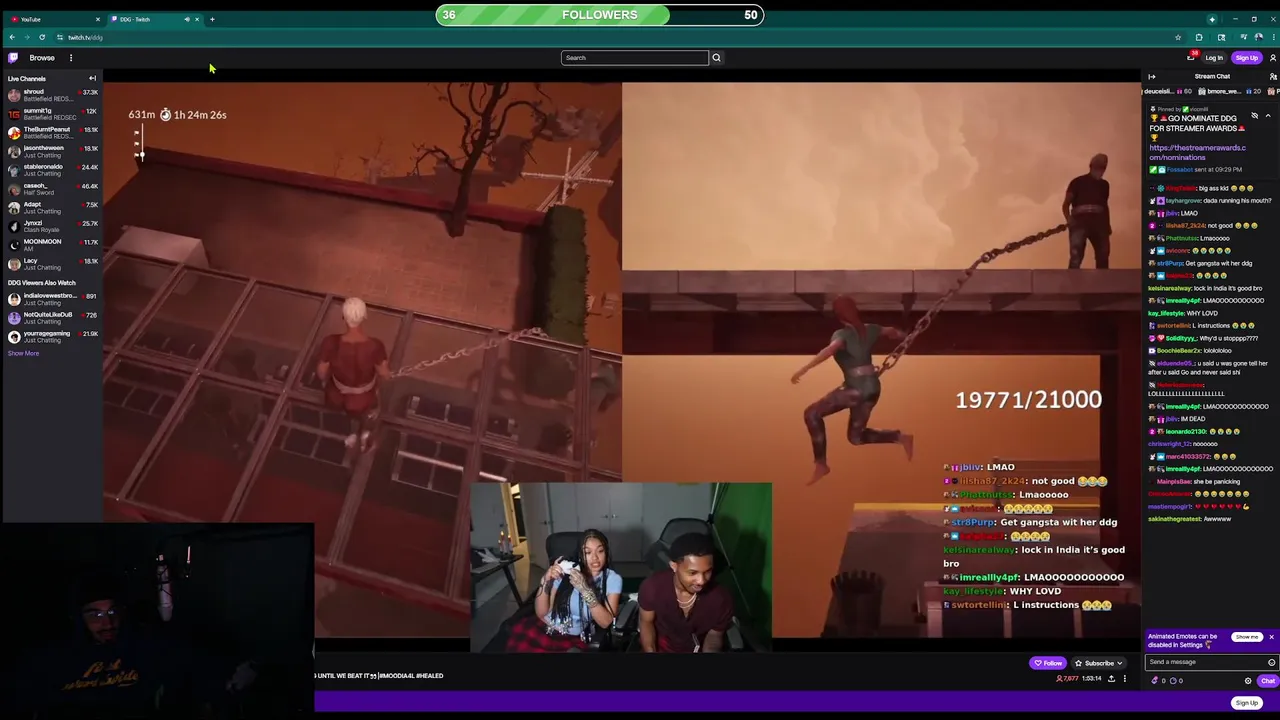1280x720 pixels.
Task: View site information icon in address bar
Action: pos(59,37)
